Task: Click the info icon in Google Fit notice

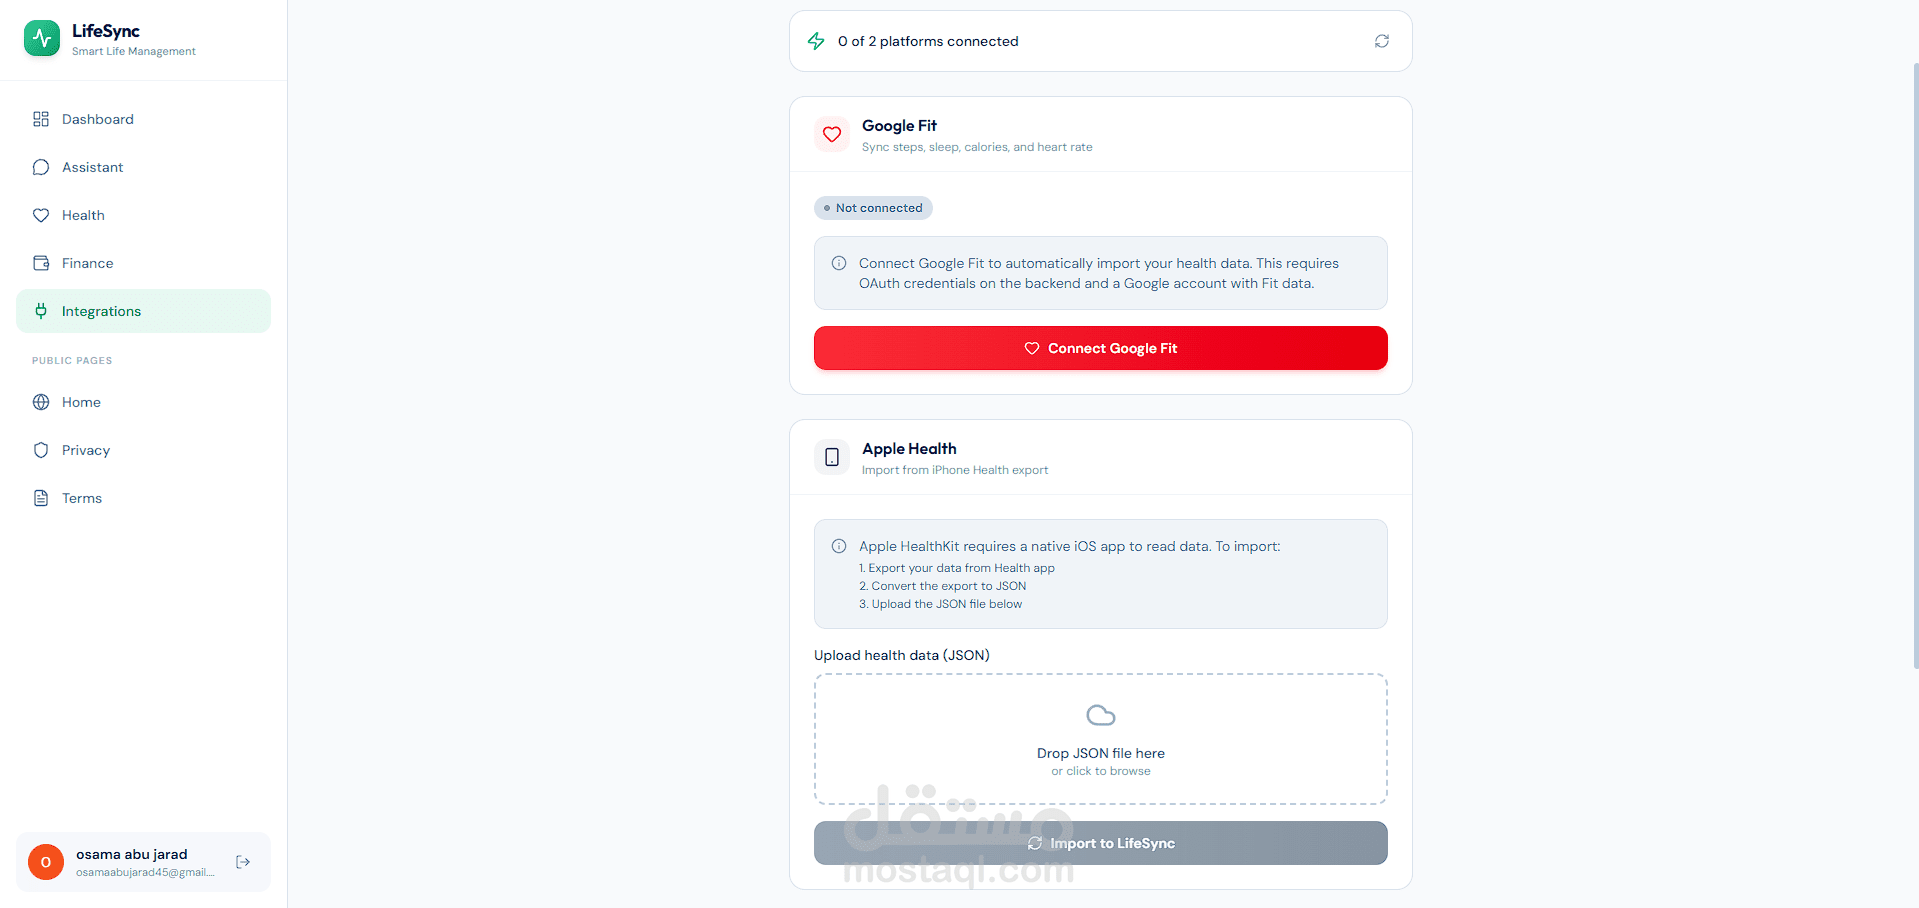Action: pyautogui.click(x=839, y=263)
